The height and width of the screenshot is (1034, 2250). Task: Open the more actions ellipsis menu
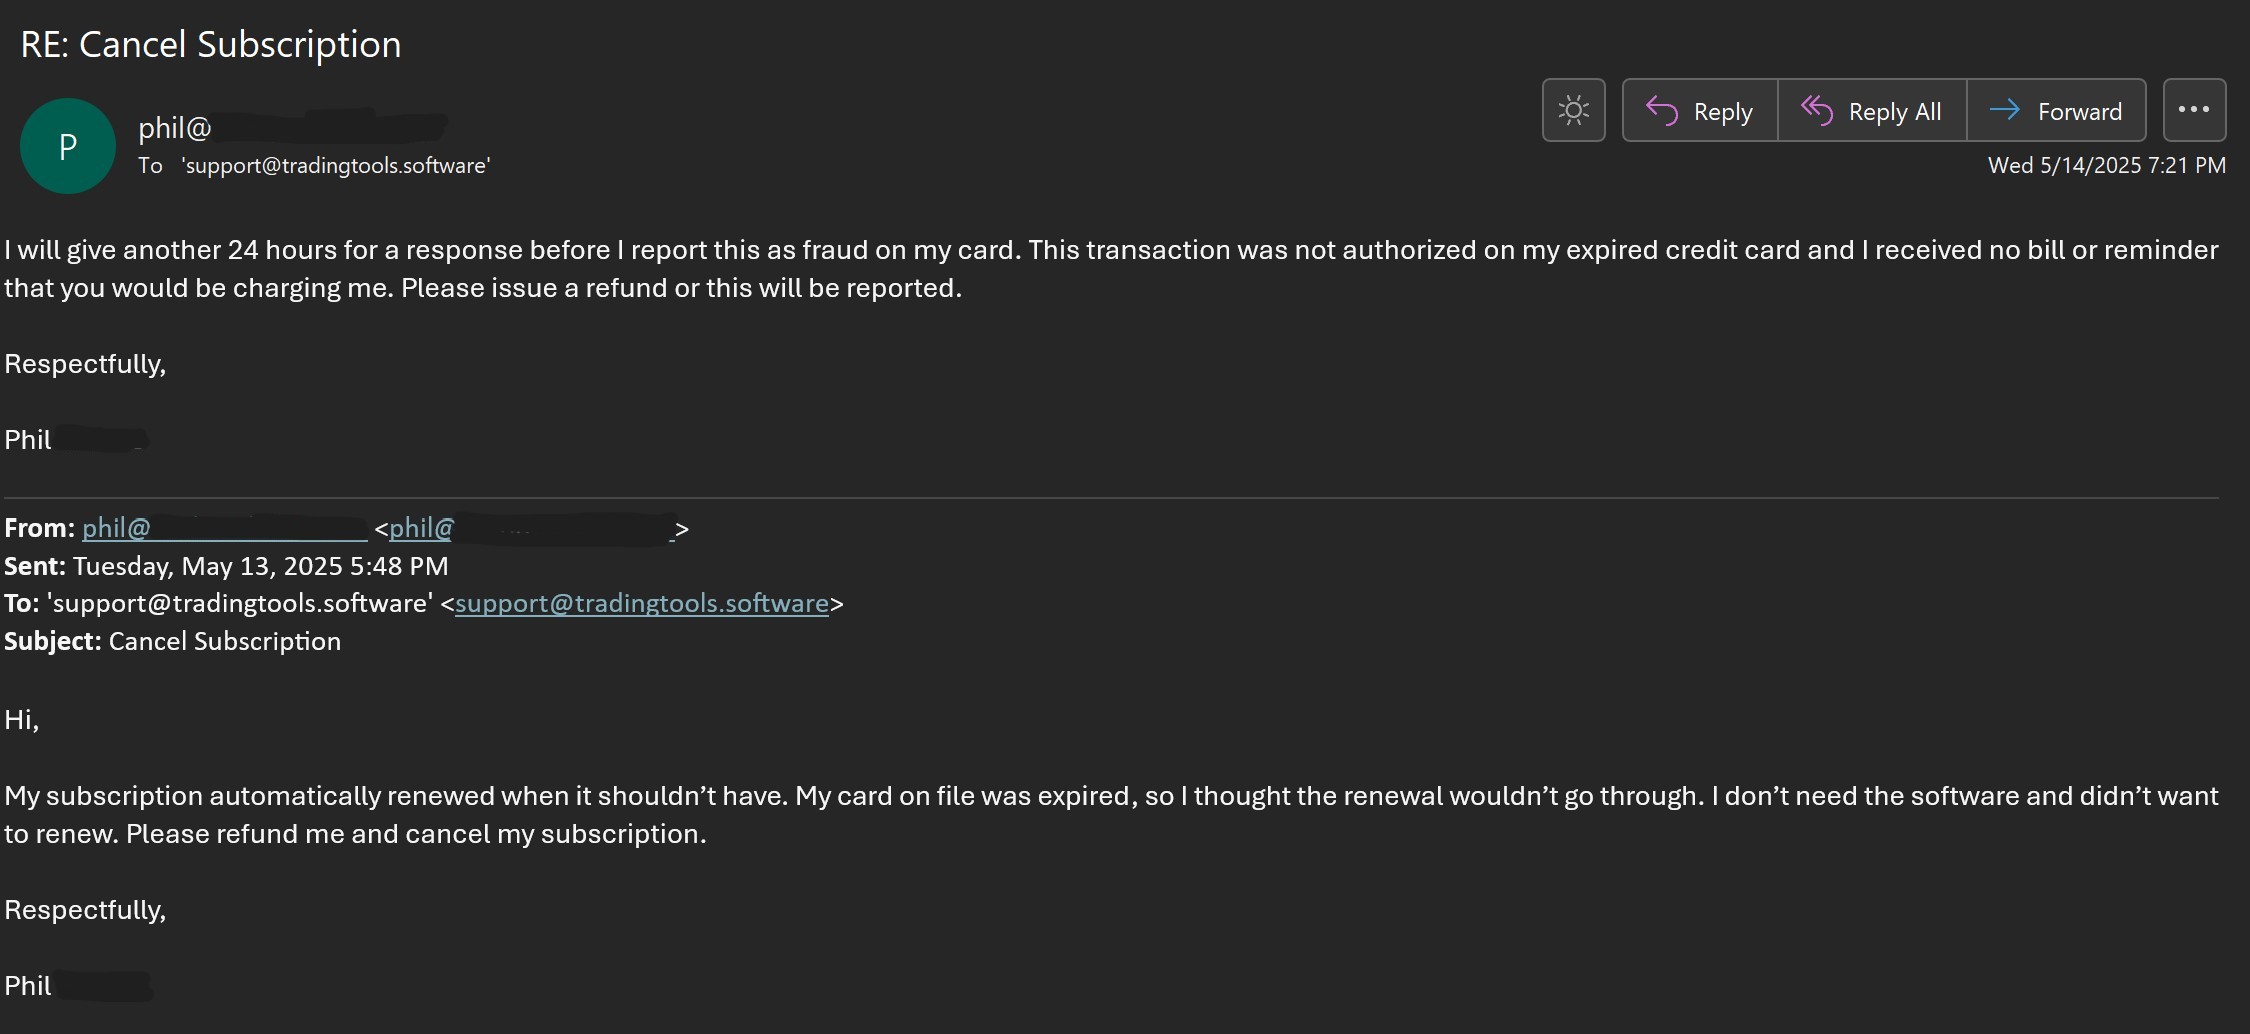[2194, 110]
